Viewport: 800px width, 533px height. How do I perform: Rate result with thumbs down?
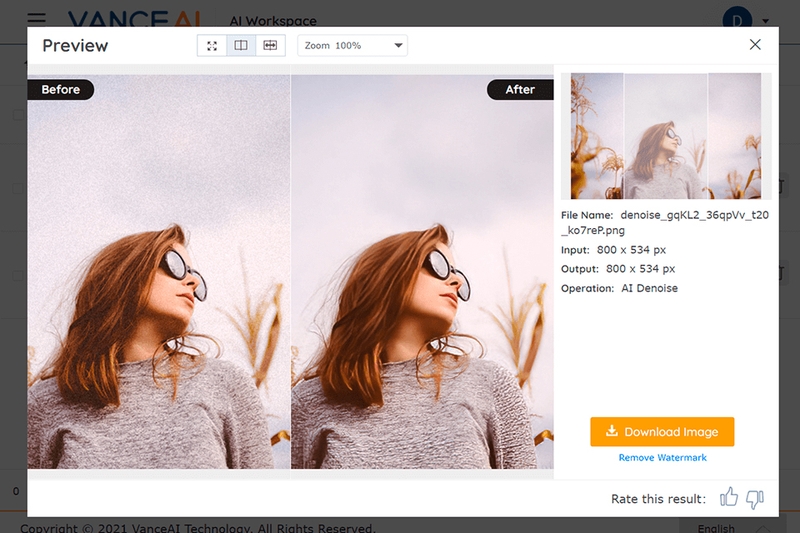coord(755,499)
